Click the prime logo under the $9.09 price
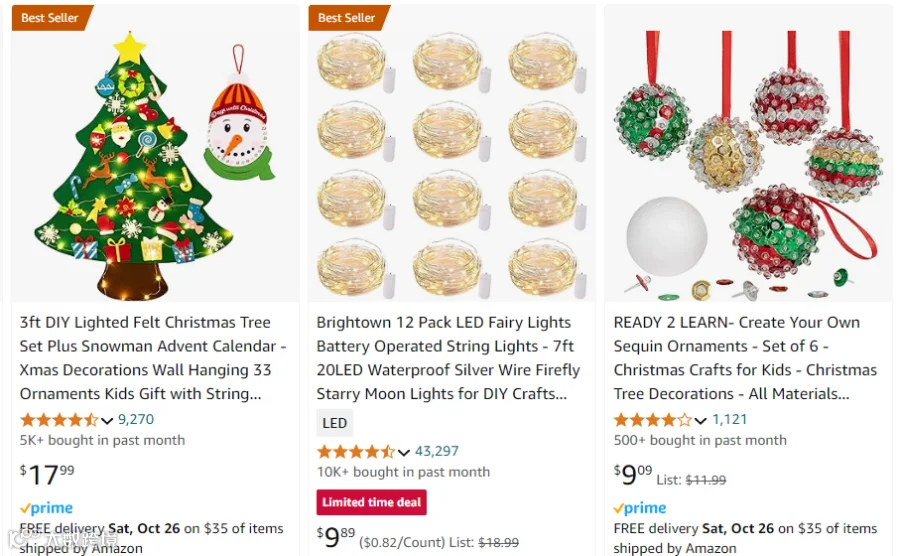The image size is (900, 556). point(640,508)
